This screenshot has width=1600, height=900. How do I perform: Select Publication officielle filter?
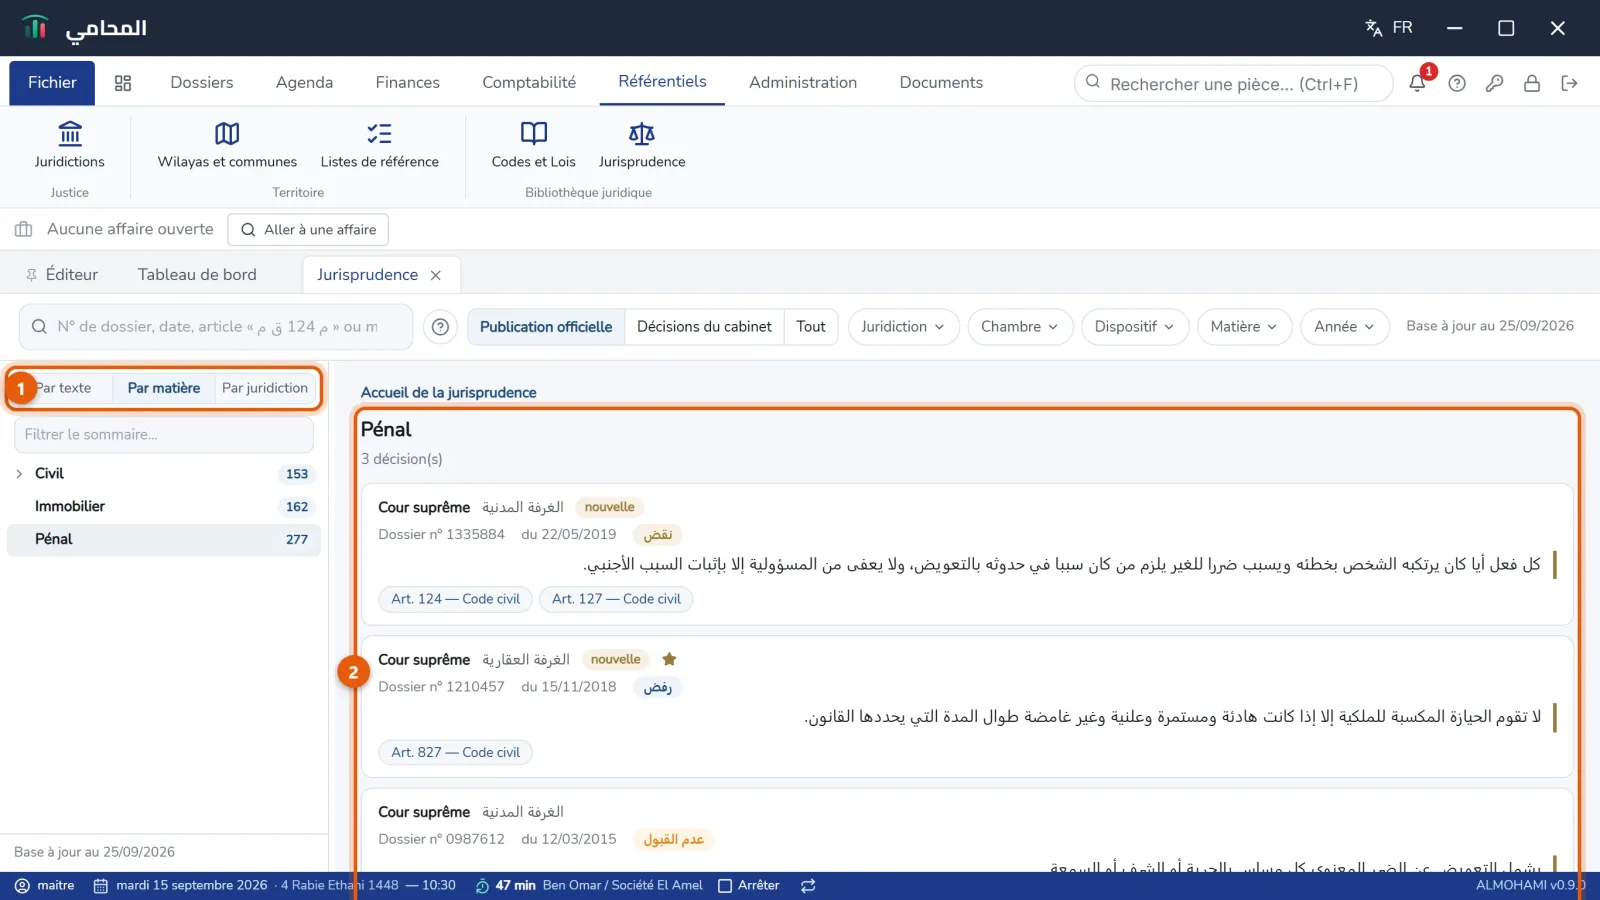coord(546,327)
